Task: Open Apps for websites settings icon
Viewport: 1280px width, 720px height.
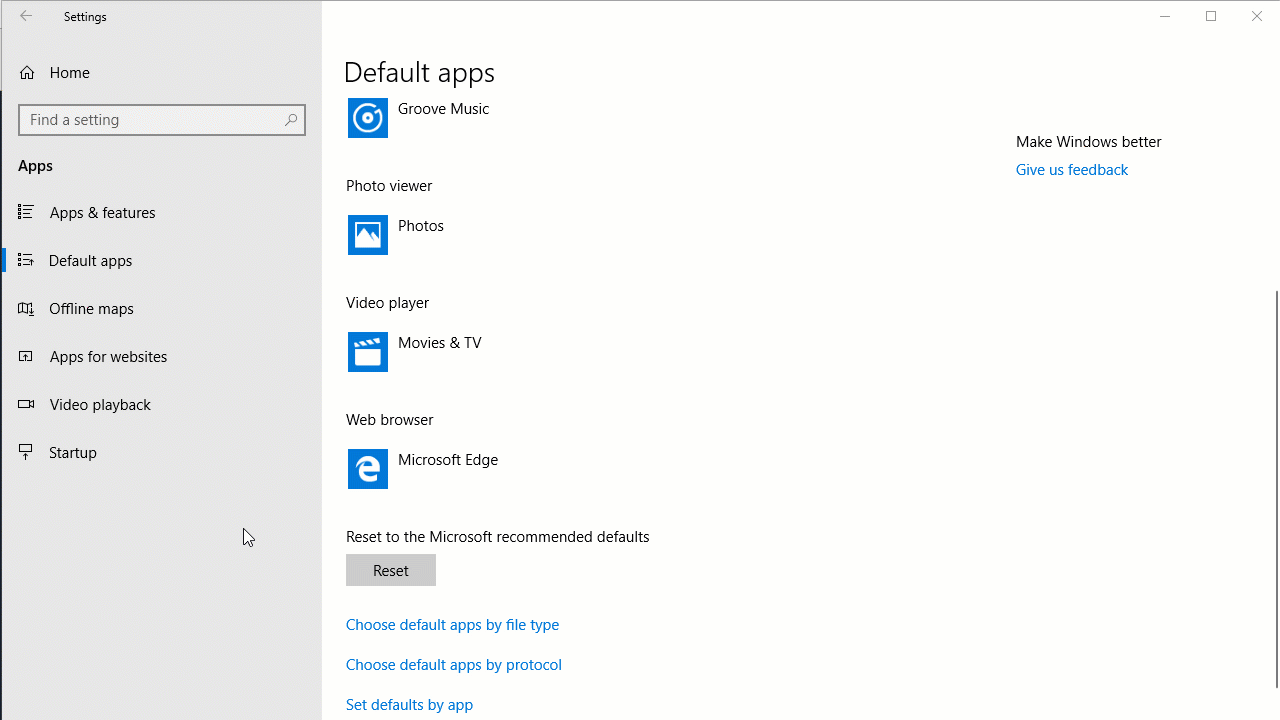Action: click(26, 356)
